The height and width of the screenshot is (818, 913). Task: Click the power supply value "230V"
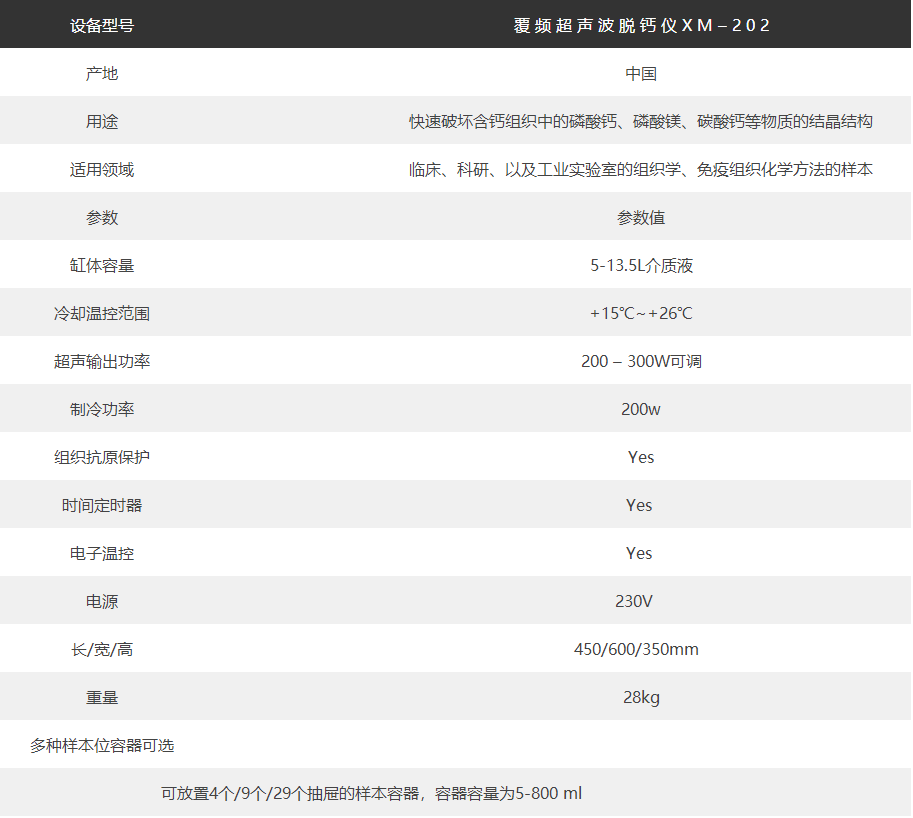point(634,601)
